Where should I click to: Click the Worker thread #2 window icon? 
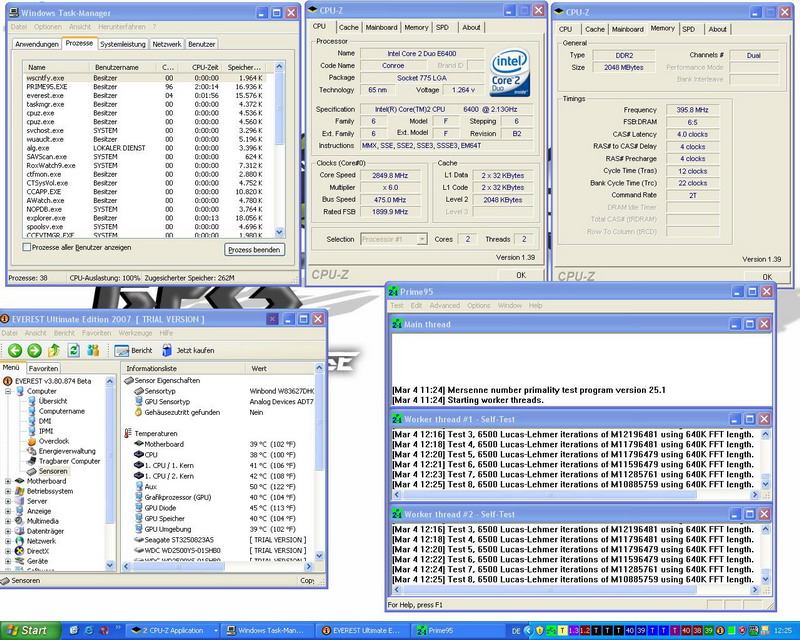tap(397, 514)
